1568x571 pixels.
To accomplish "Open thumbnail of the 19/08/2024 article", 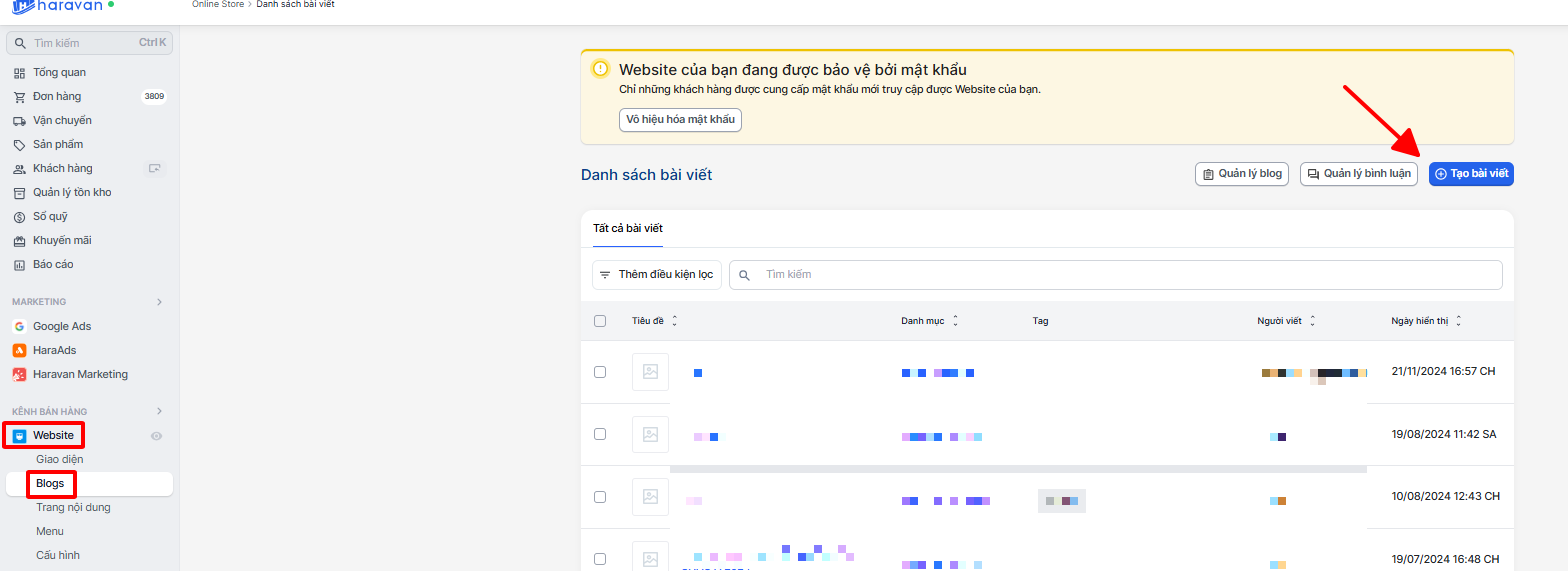I will [x=650, y=434].
